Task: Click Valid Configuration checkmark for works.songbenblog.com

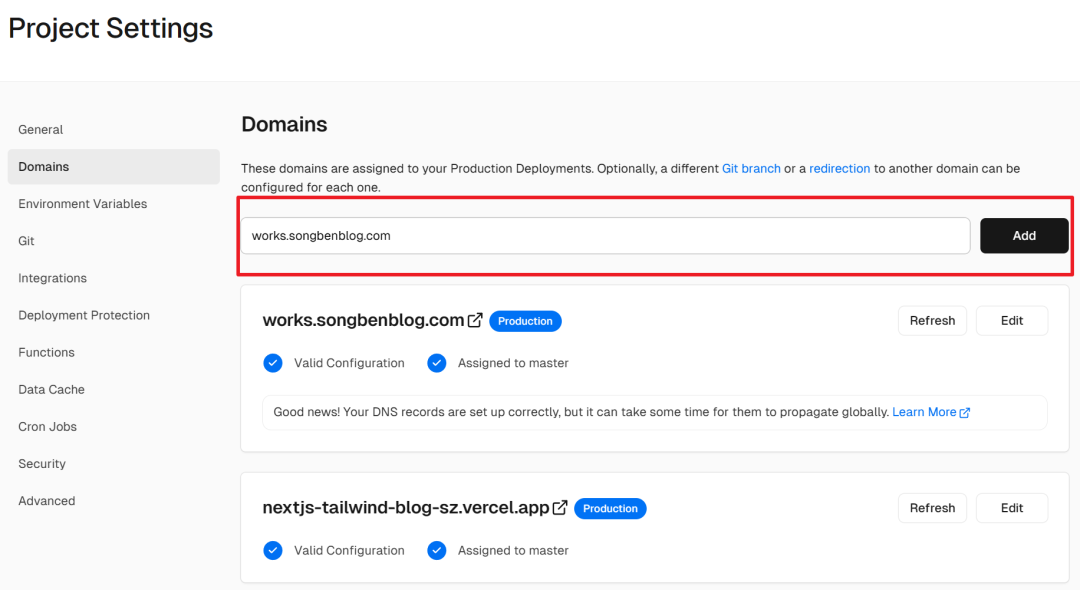Action: point(273,363)
